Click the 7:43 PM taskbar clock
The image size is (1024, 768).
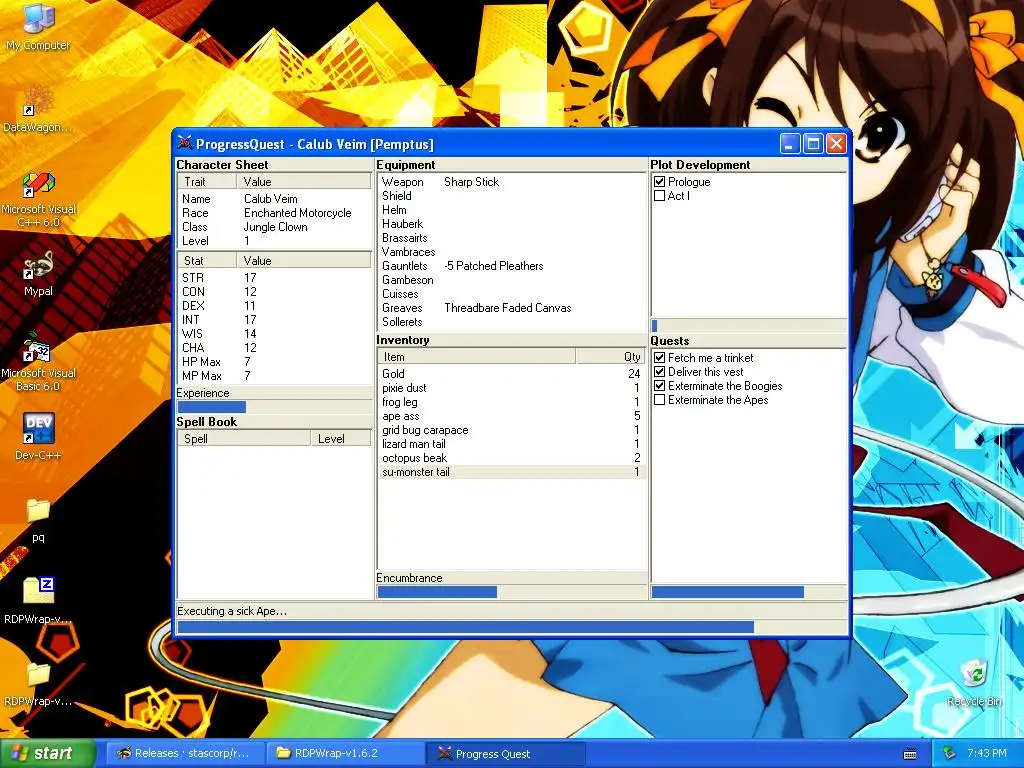(987, 754)
